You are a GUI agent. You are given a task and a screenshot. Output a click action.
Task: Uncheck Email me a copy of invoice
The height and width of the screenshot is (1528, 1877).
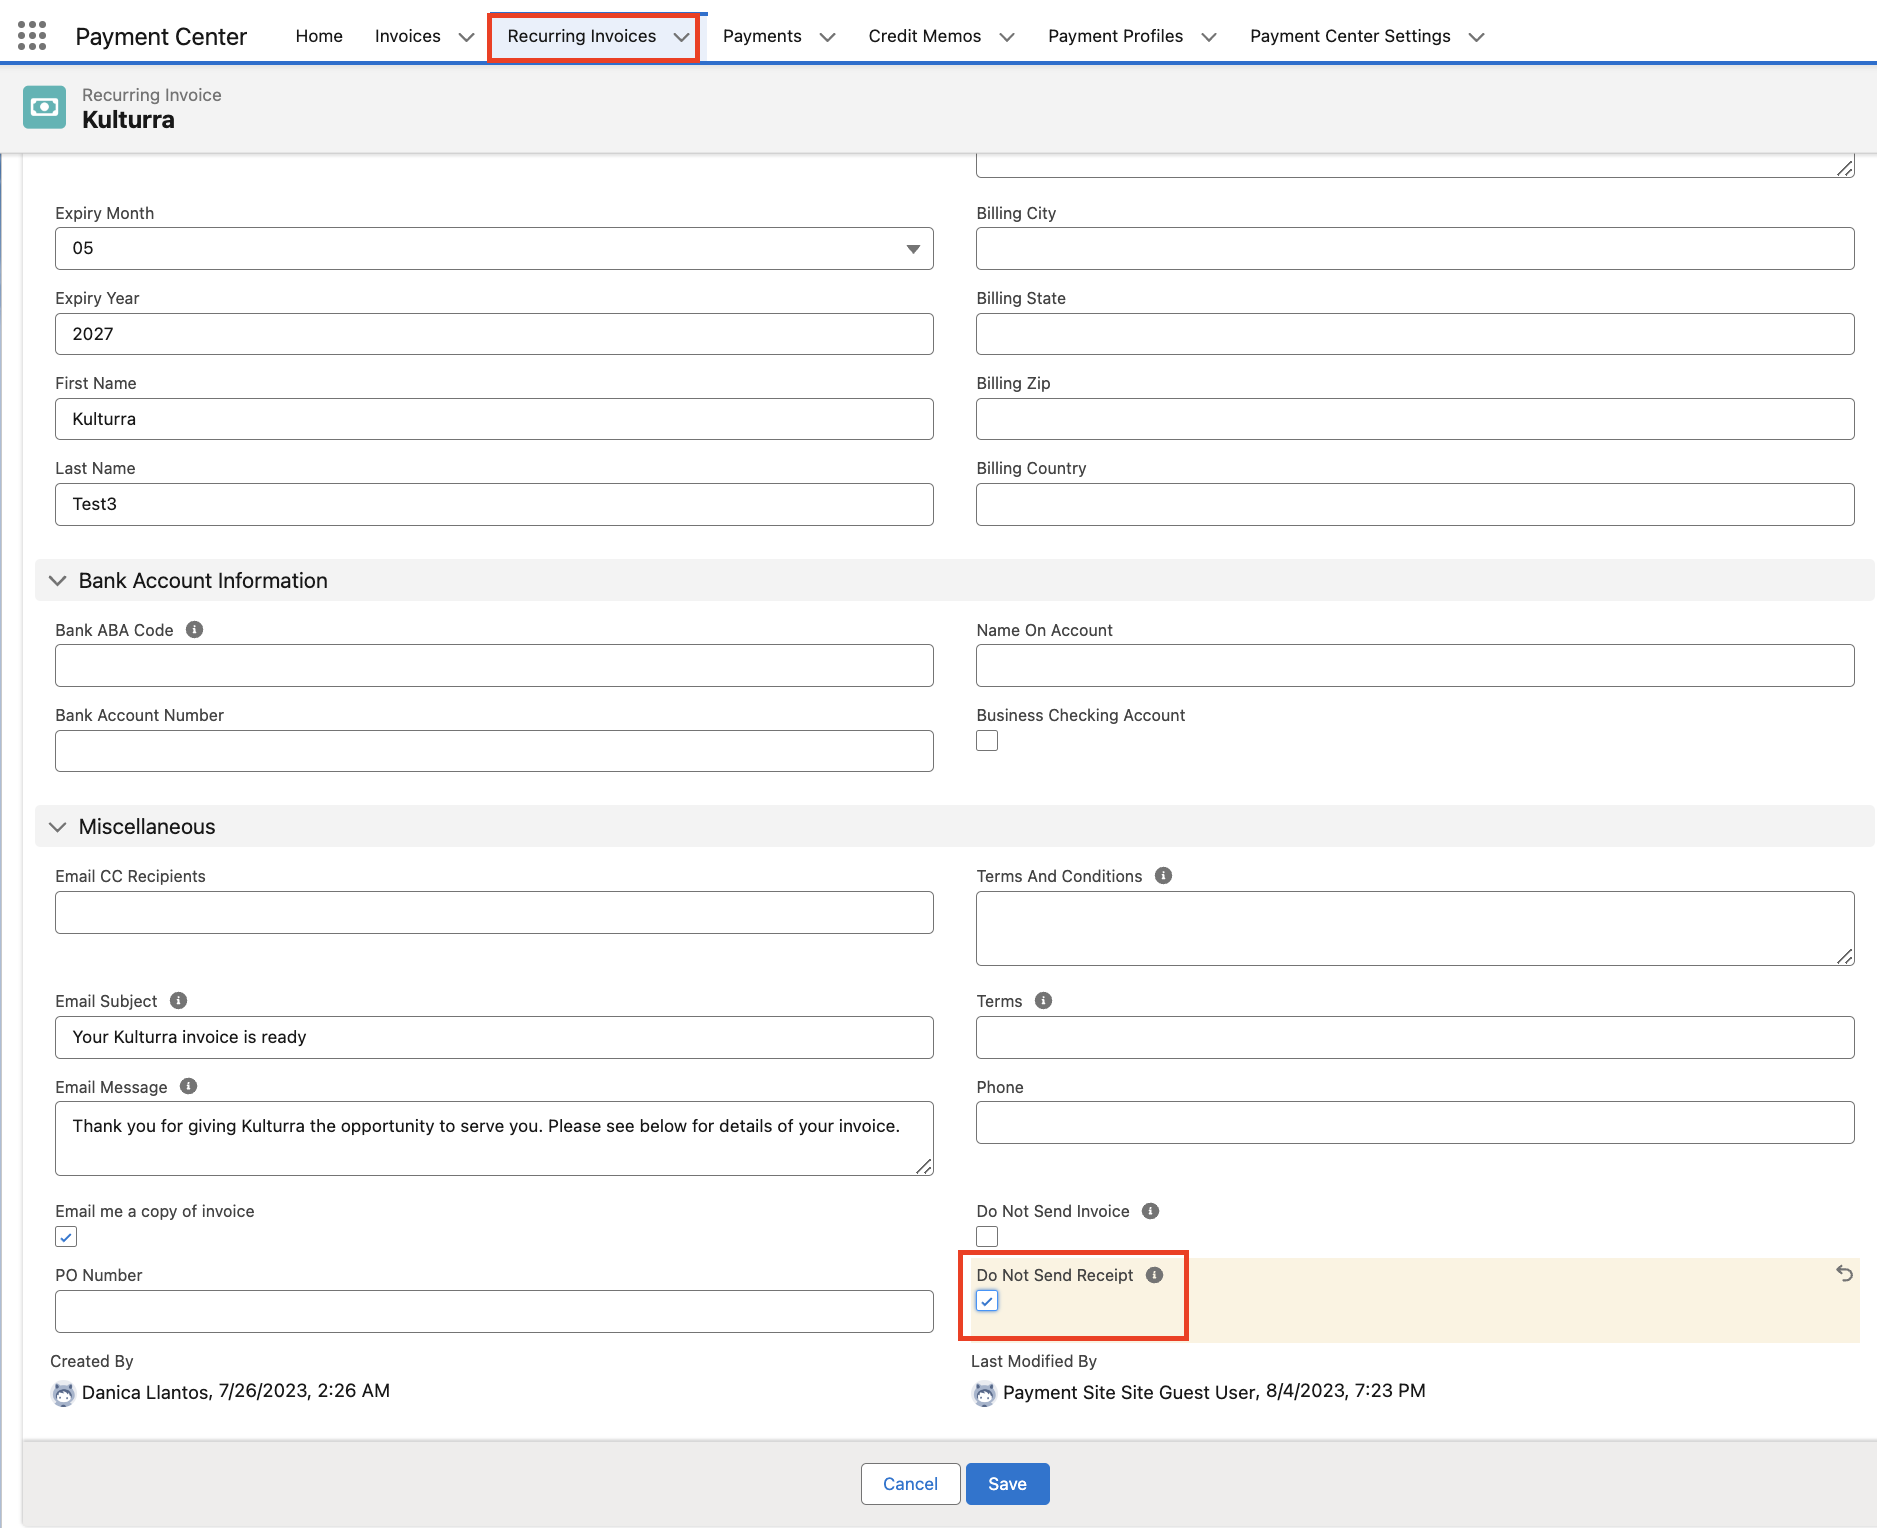[66, 1237]
